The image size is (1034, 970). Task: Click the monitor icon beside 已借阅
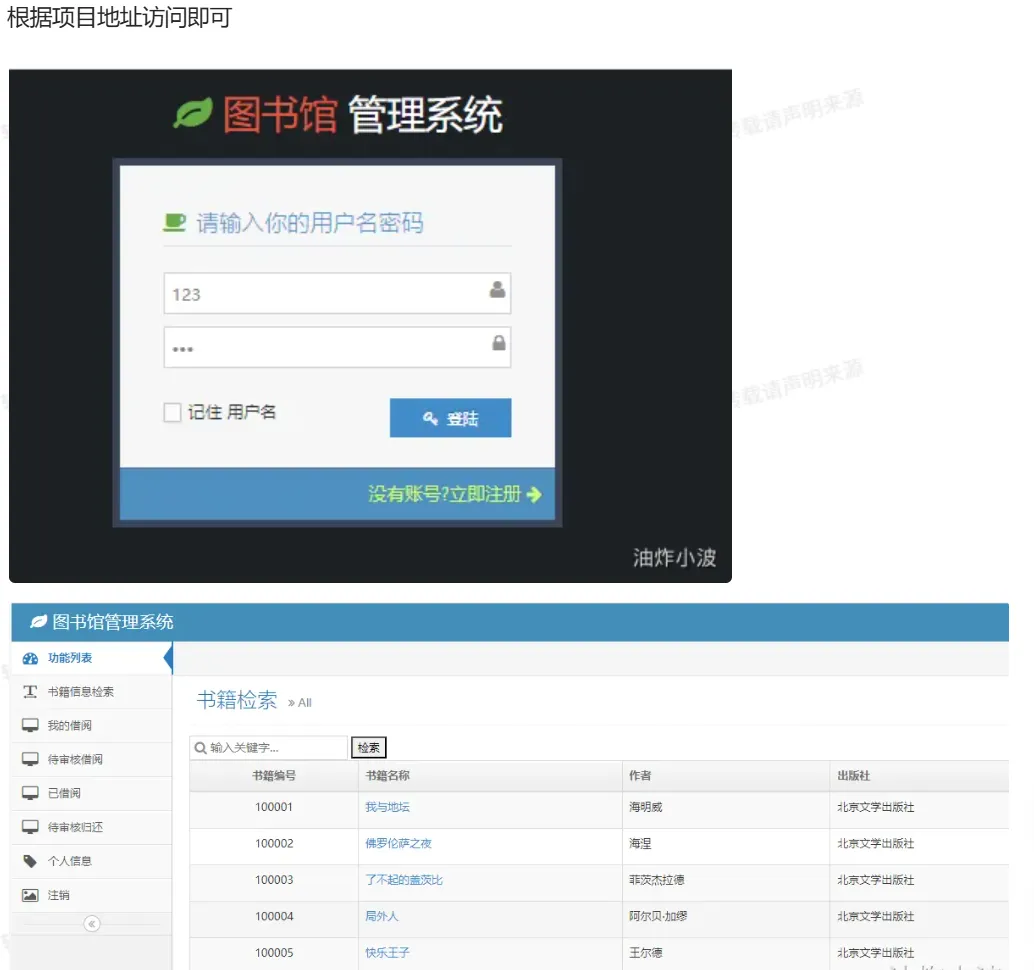(30, 793)
